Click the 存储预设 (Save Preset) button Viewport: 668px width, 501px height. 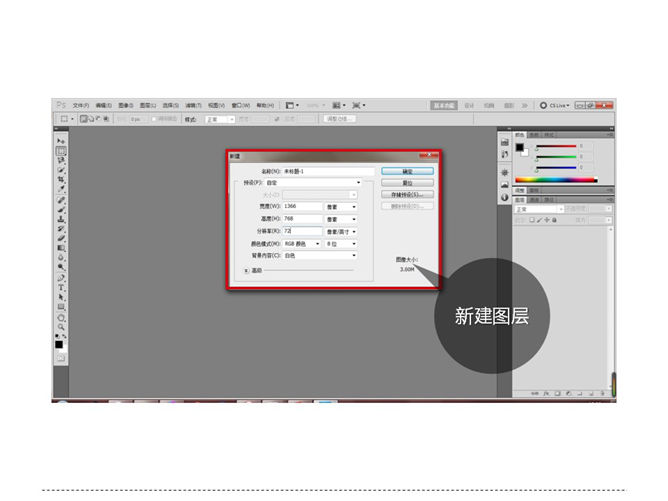click(407, 195)
